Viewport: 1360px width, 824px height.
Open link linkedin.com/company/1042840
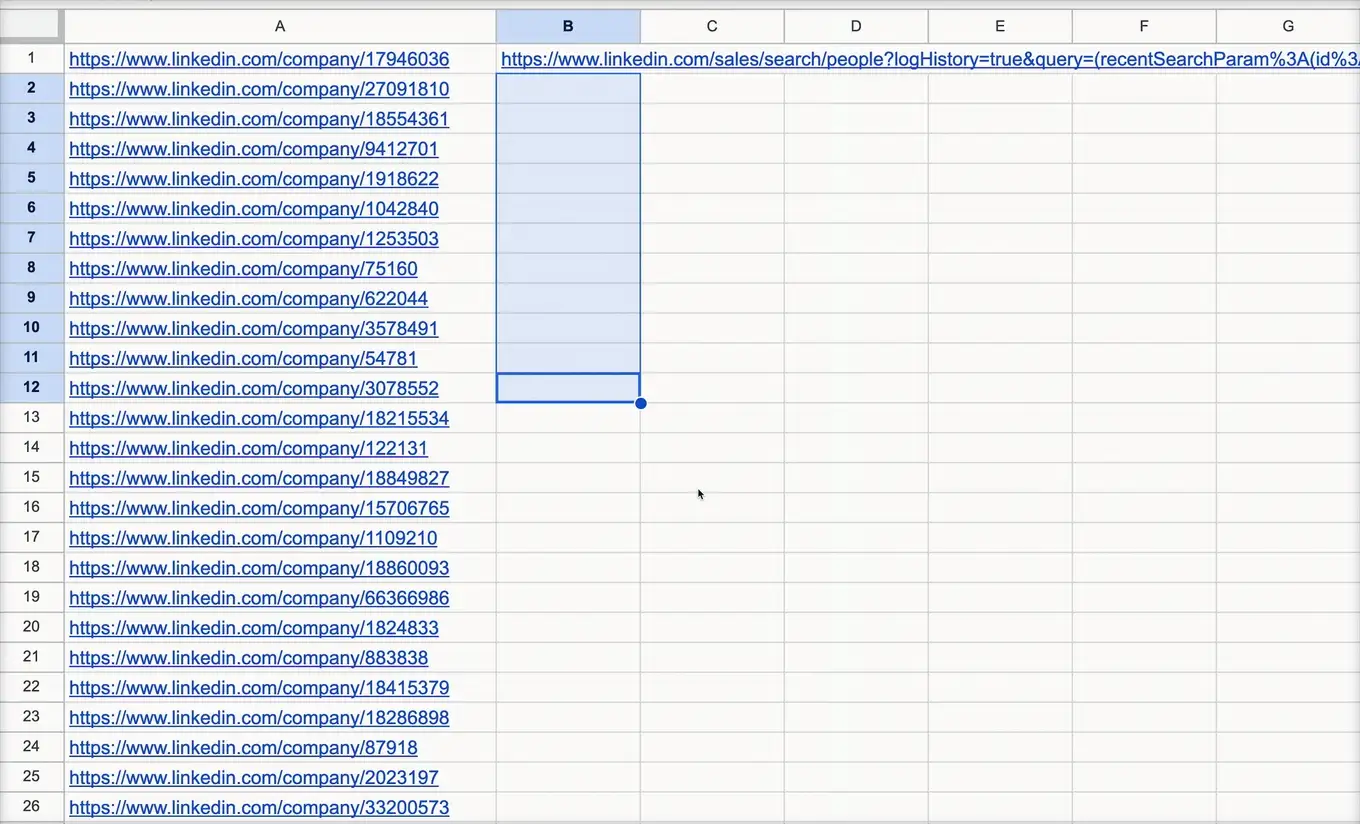click(254, 209)
